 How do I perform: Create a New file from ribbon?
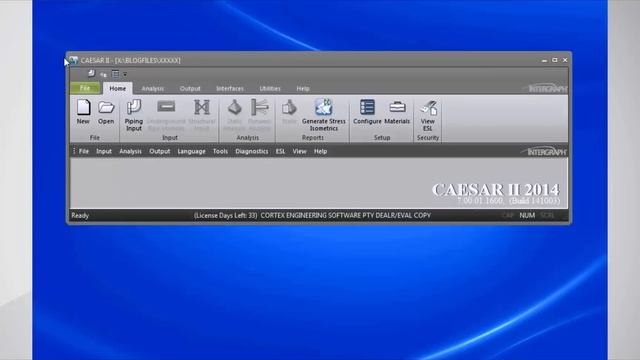[83, 112]
